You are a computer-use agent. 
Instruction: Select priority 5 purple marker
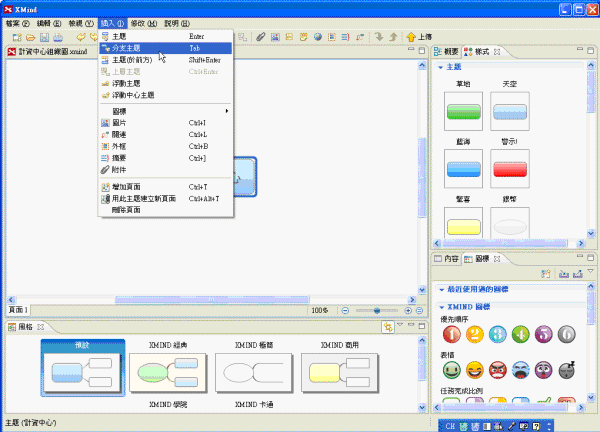[x=543, y=334]
